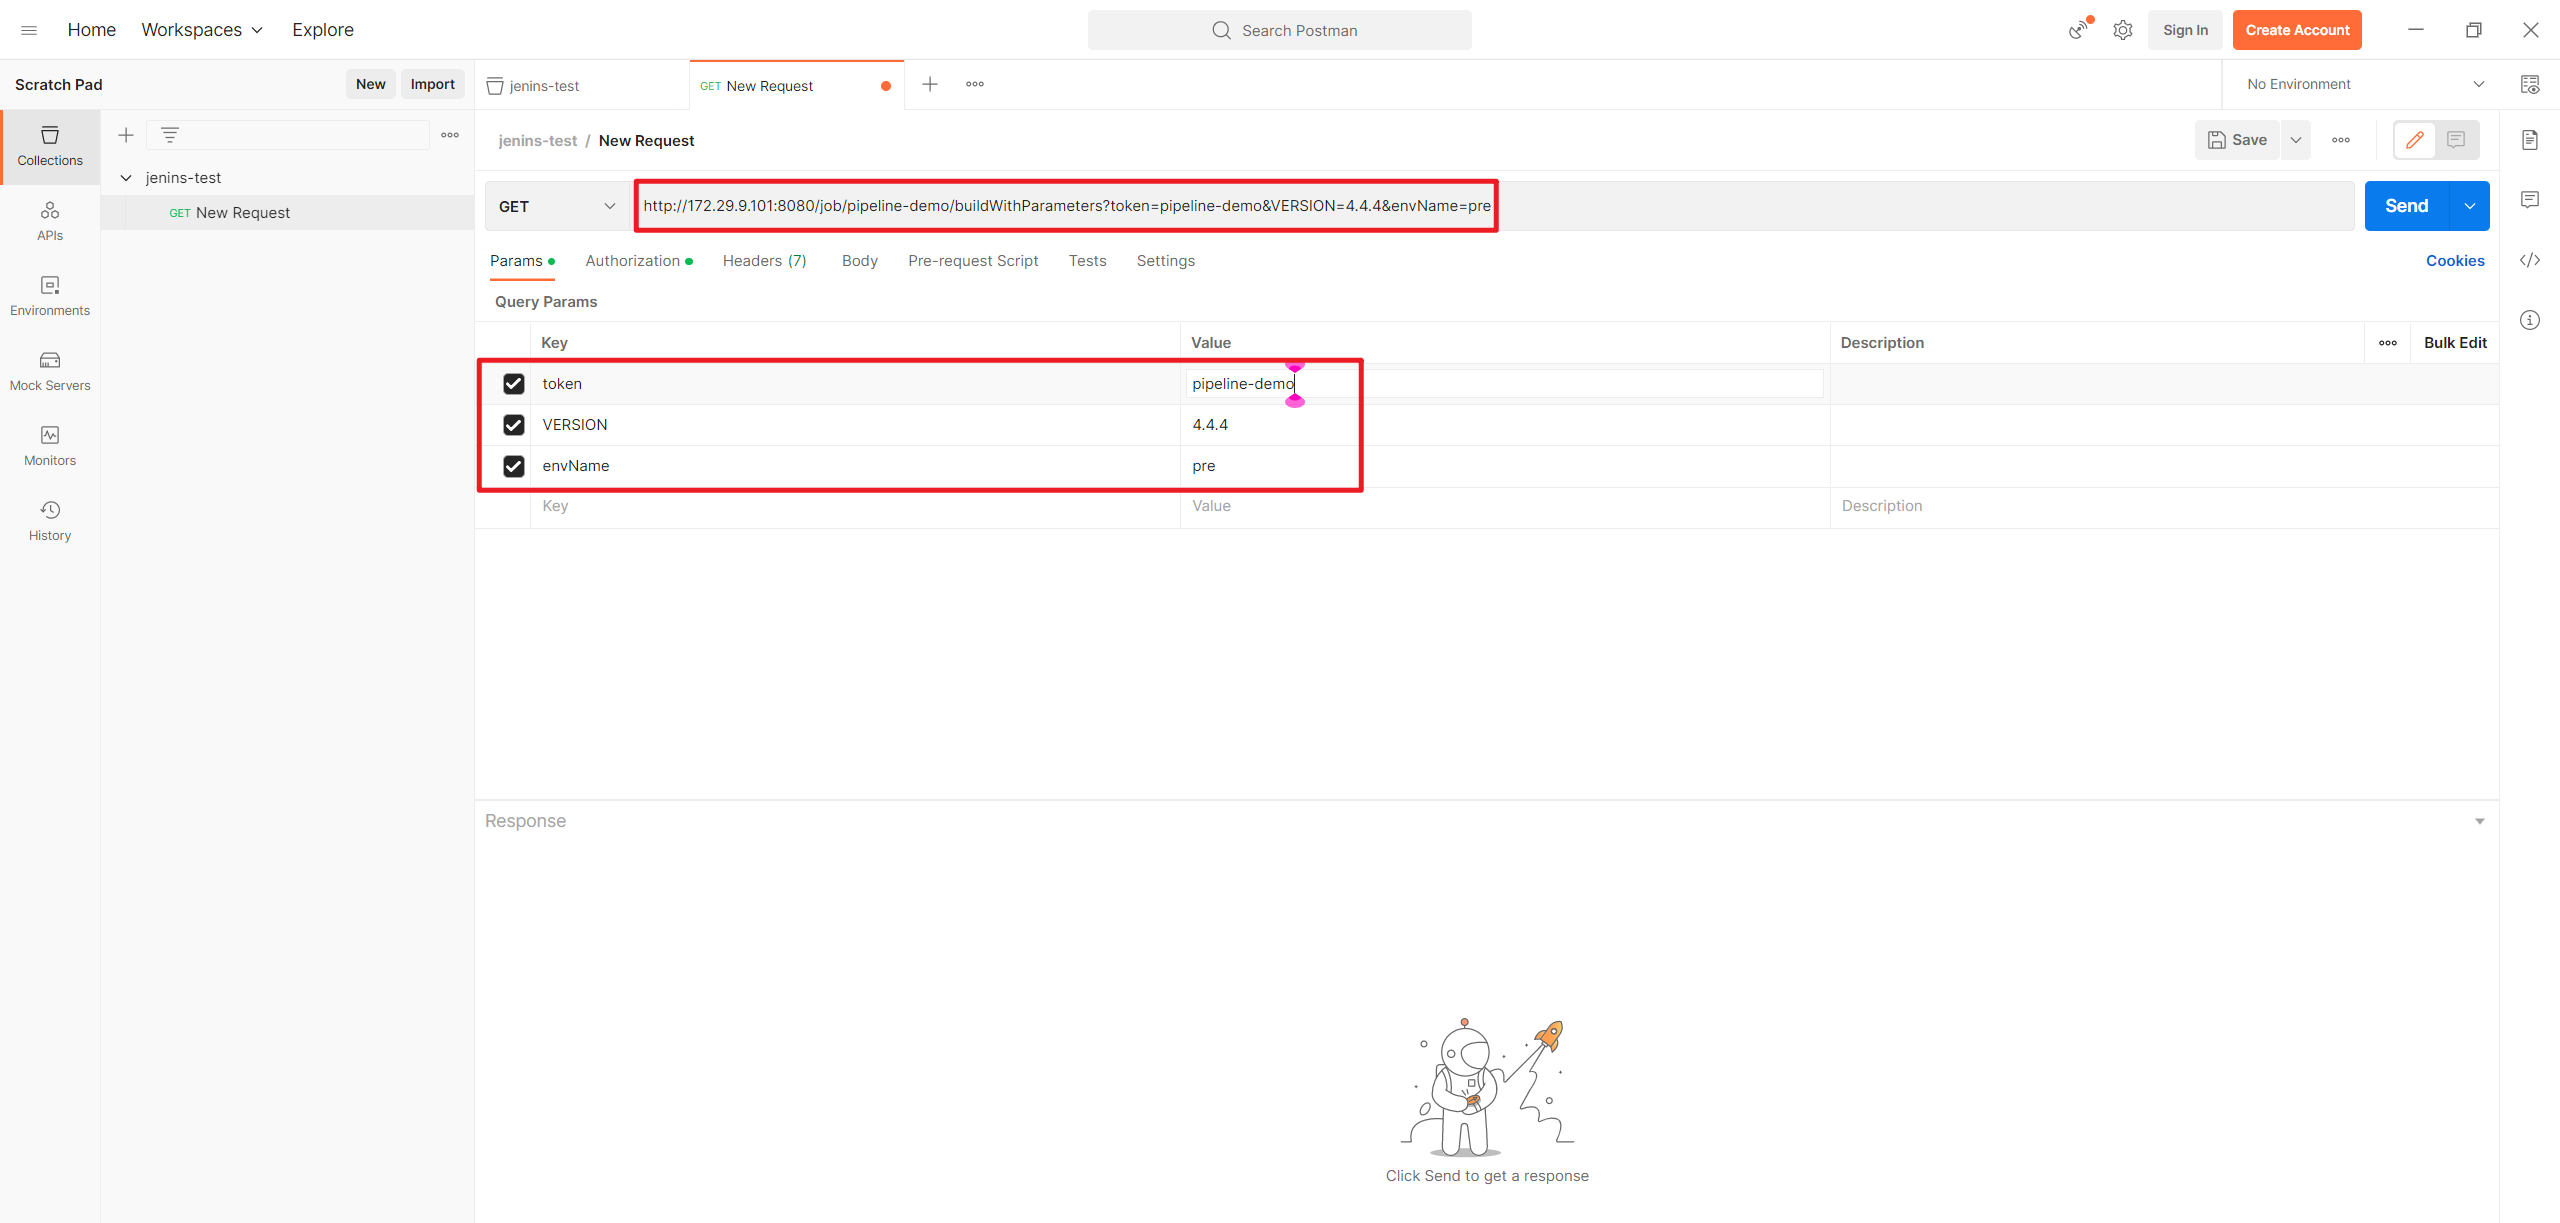Click the Create Account button
This screenshot has width=2560, height=1223.
(x=2297, y=30)
